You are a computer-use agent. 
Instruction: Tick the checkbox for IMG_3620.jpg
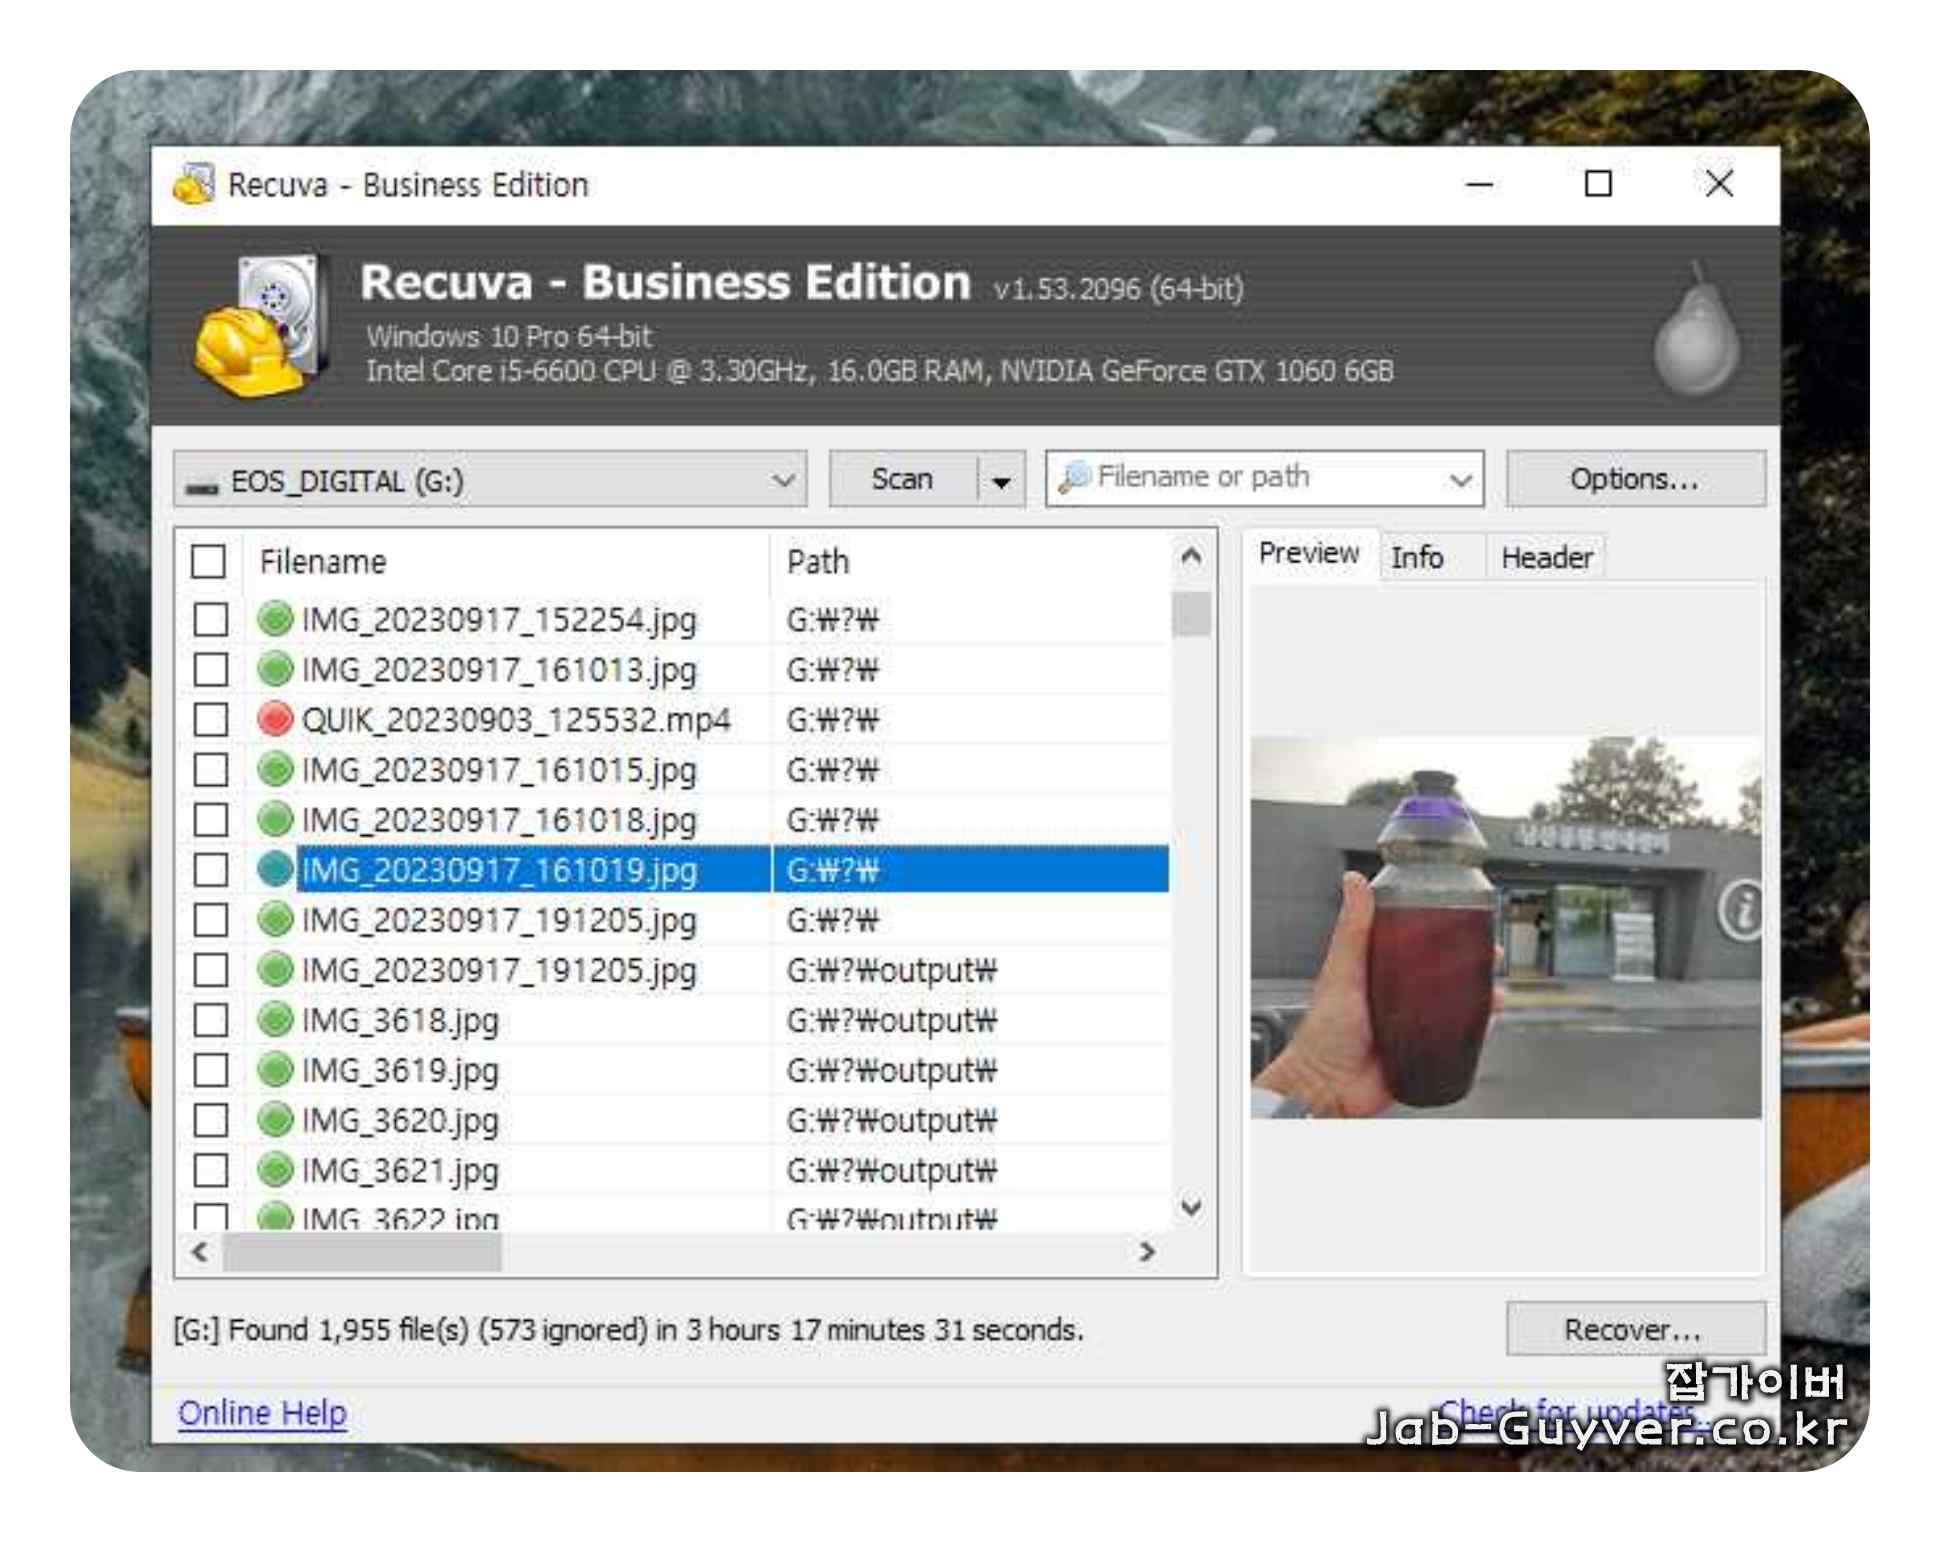(x=210, y=1119)
